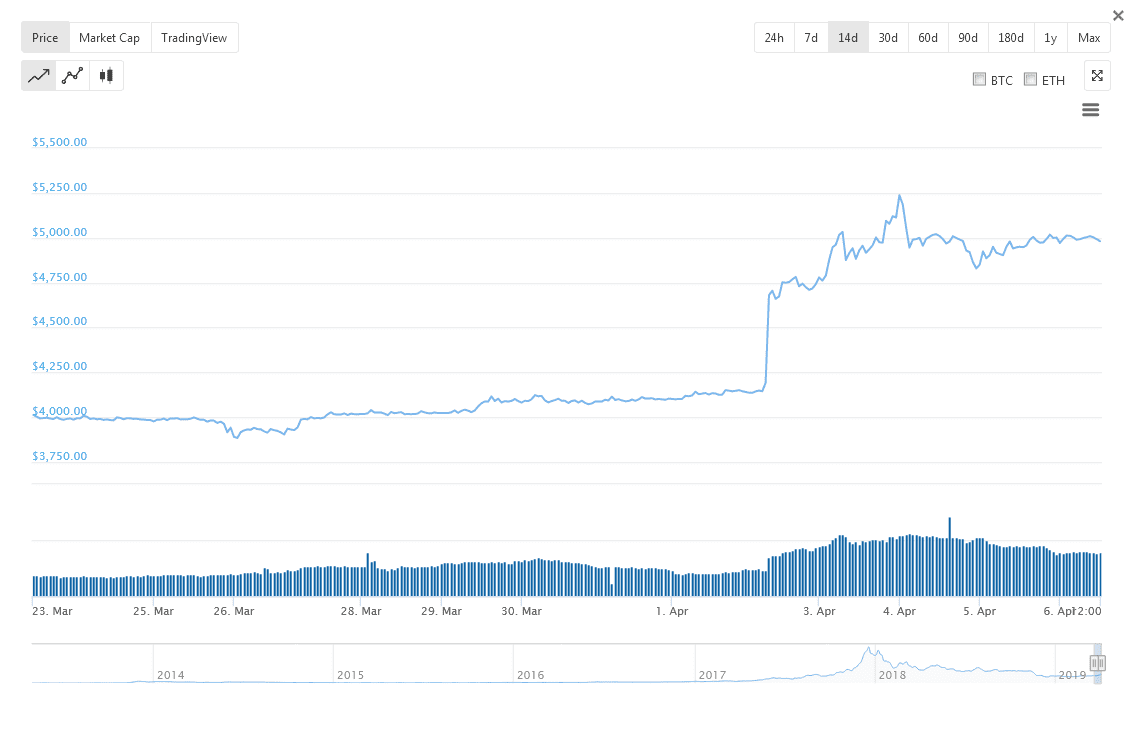1130x732 pixels.
Task: Enable the BTC checkbox
Action: click(979, 79)
